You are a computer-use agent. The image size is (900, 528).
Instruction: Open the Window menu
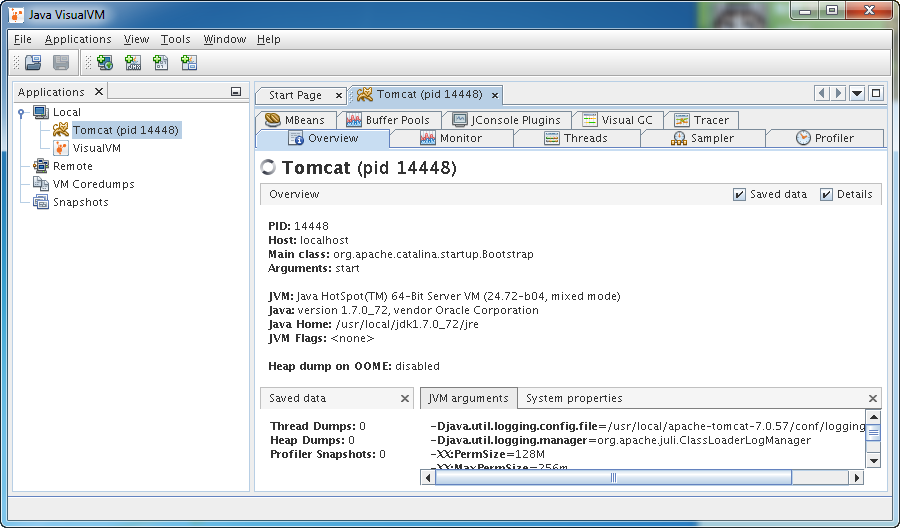(x=224, y=39)
